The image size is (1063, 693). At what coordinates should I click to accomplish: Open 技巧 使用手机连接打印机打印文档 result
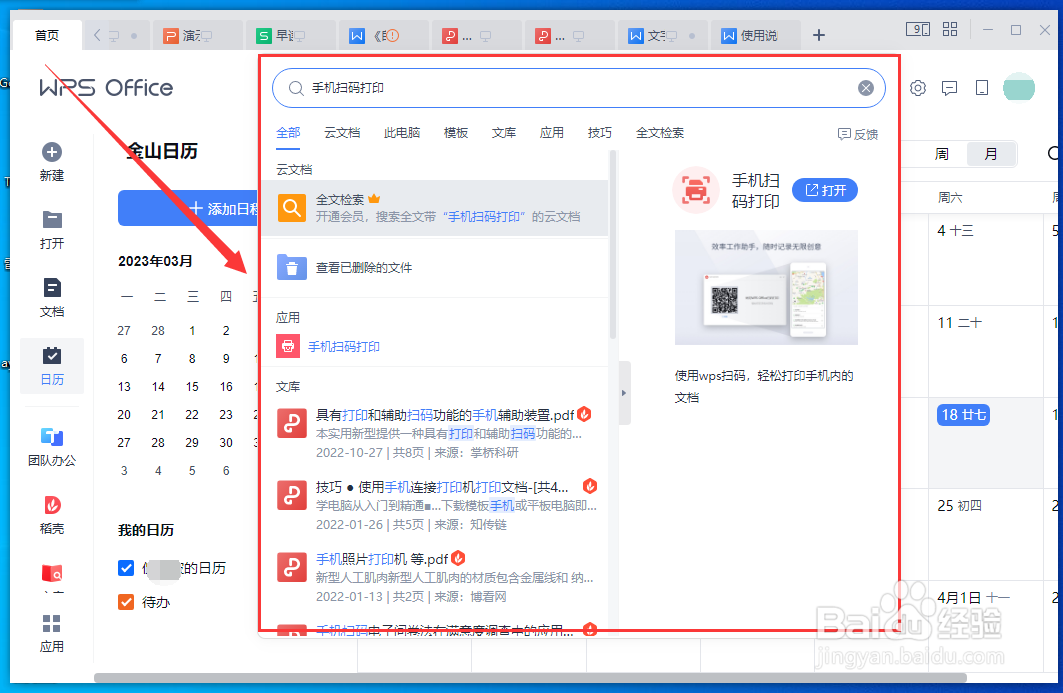(x=435, y=505)
